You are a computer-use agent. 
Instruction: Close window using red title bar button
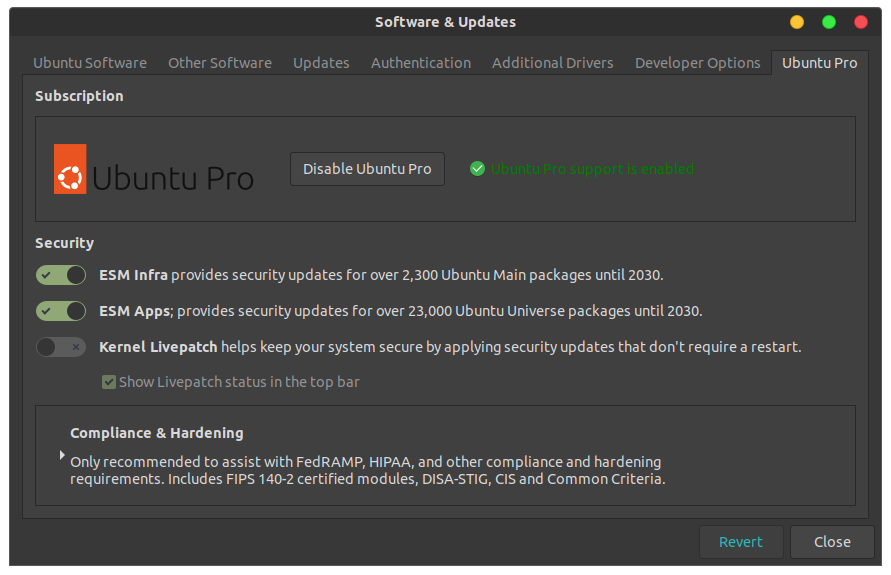click(861, 22)
